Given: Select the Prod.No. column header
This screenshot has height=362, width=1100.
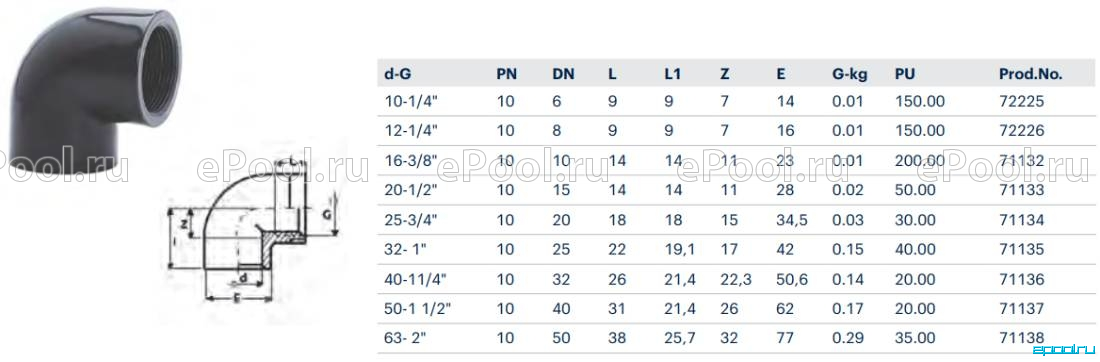Looking at the screenshot, I should click(1031, 73).
